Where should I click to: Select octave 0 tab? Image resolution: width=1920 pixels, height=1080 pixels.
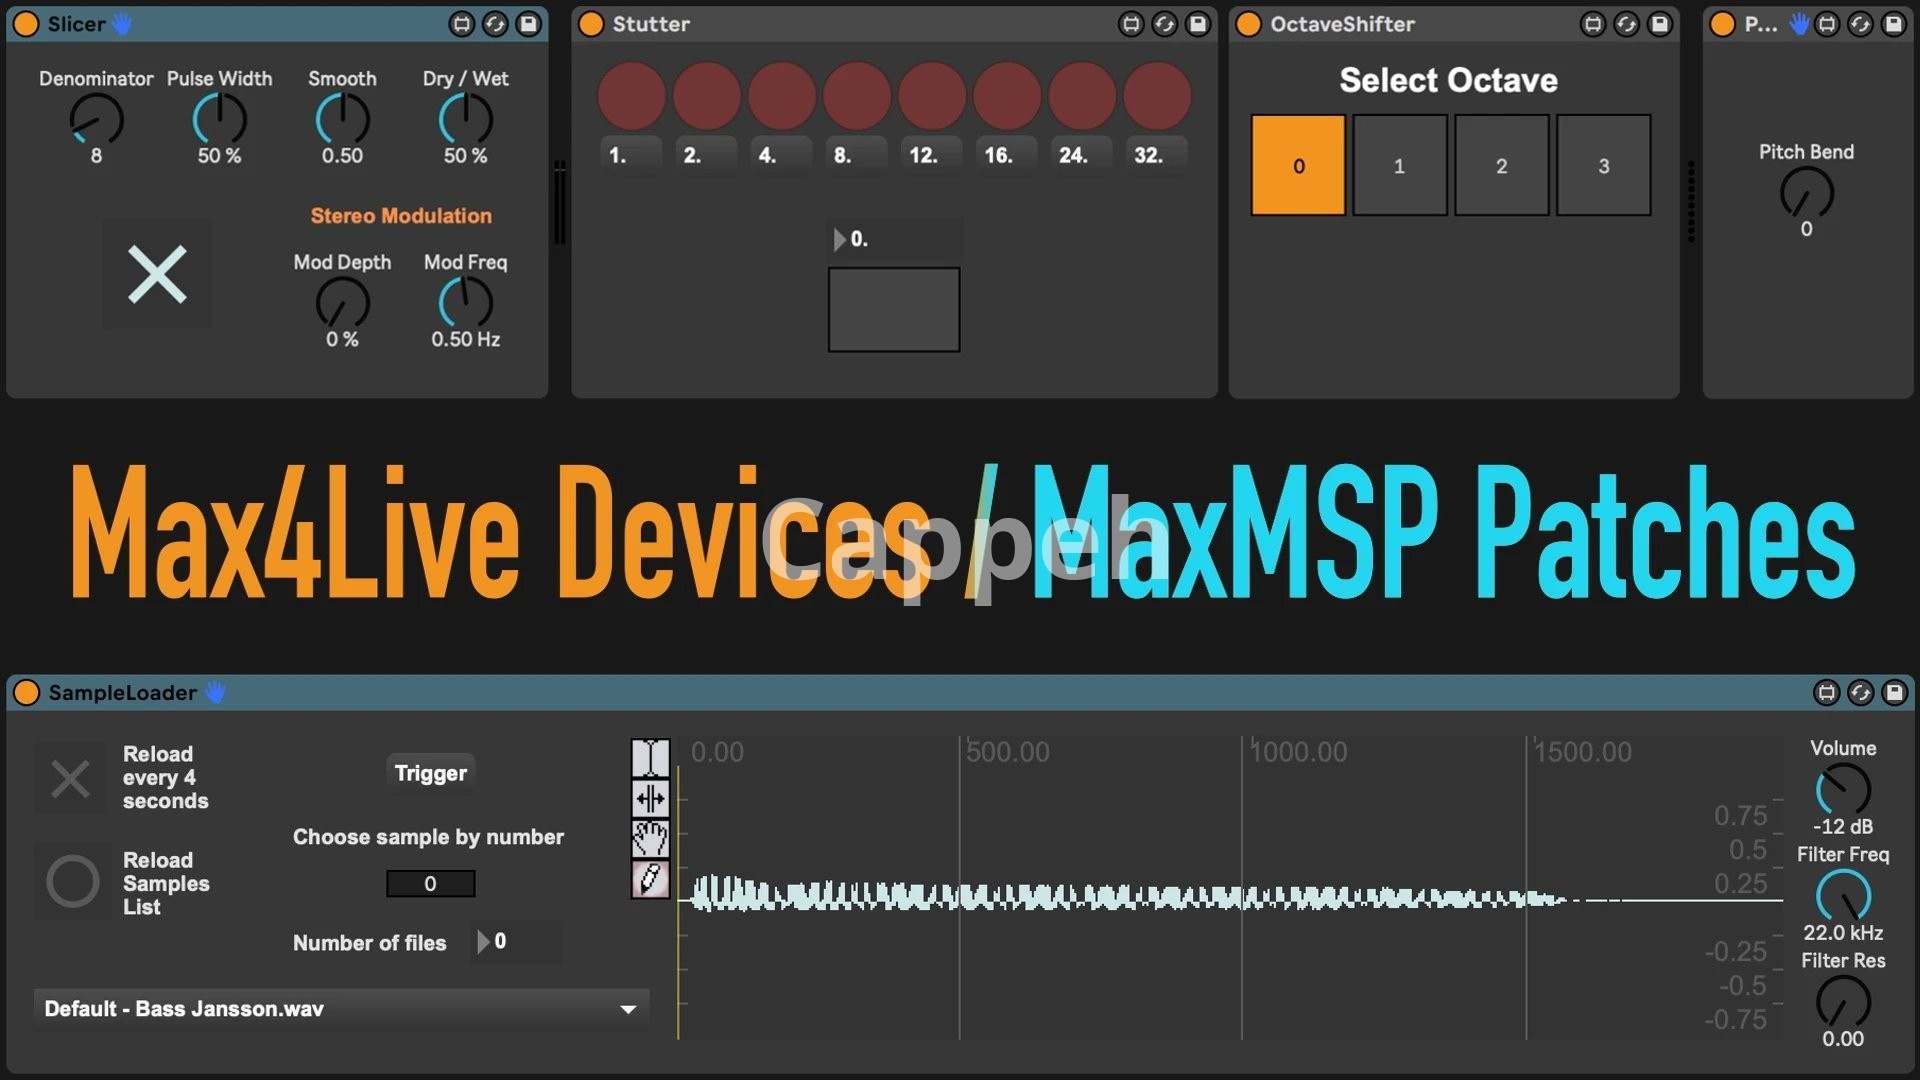(x=1298, y=166)
